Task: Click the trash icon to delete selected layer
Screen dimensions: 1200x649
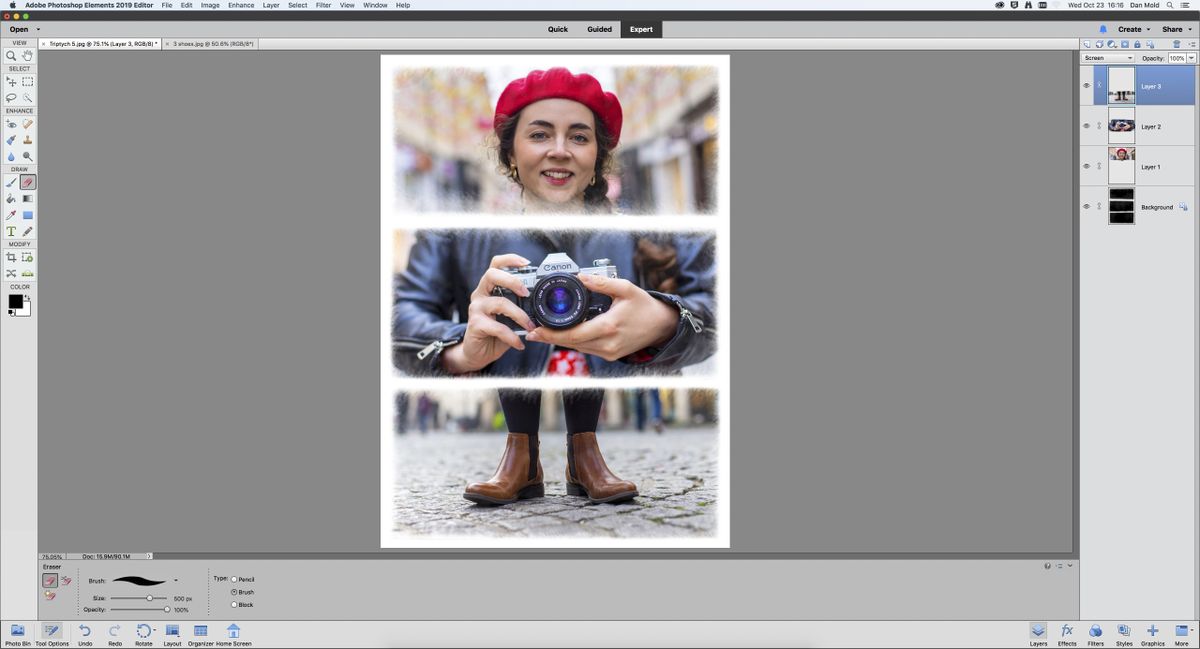Action: [x=1177, y=44]
